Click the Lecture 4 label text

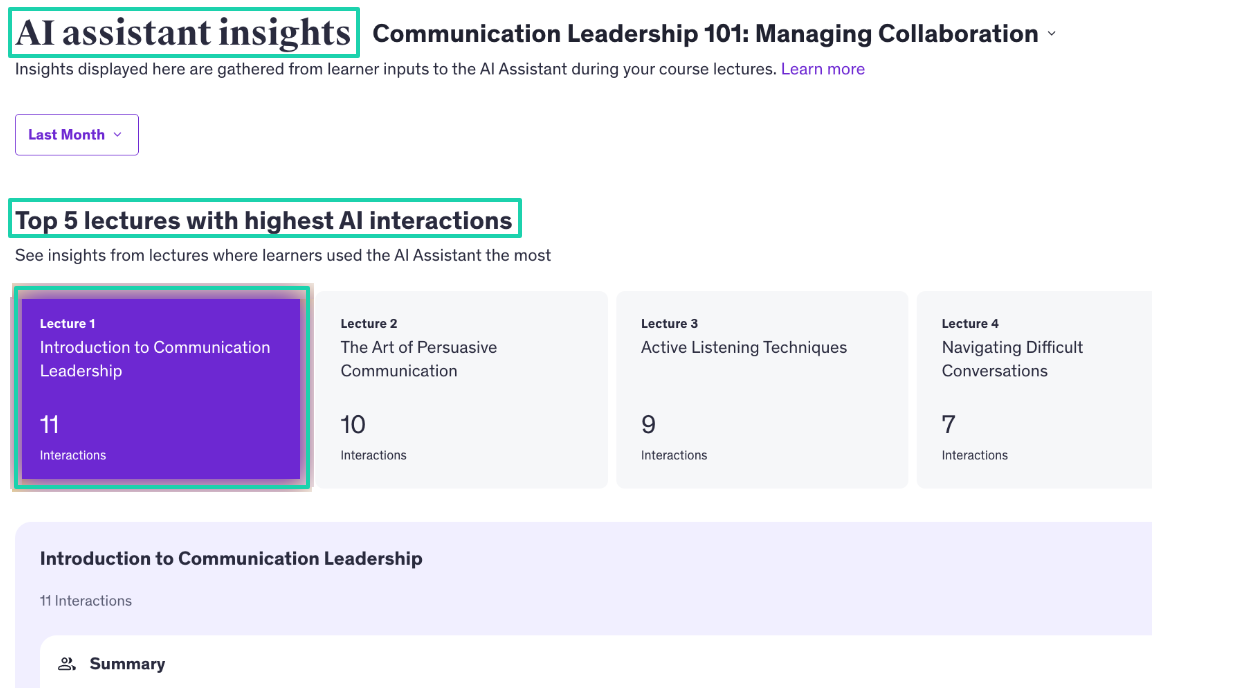[970, 324]
